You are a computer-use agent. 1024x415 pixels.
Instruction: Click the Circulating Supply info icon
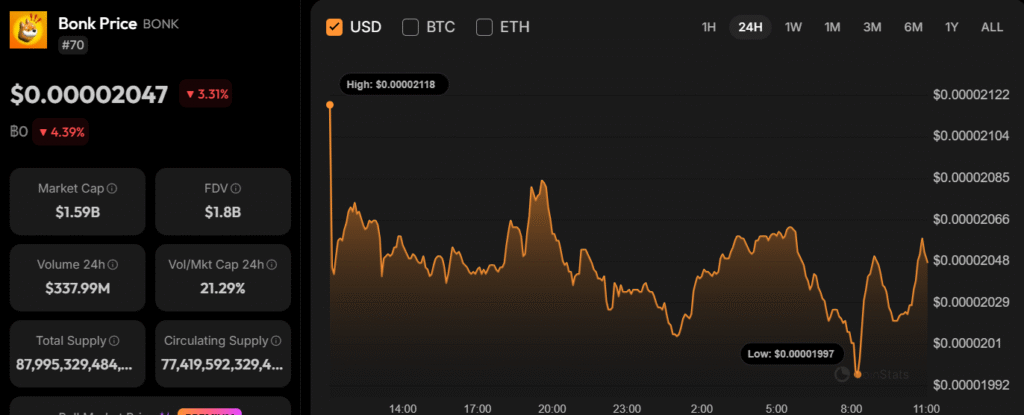(275, 341)
